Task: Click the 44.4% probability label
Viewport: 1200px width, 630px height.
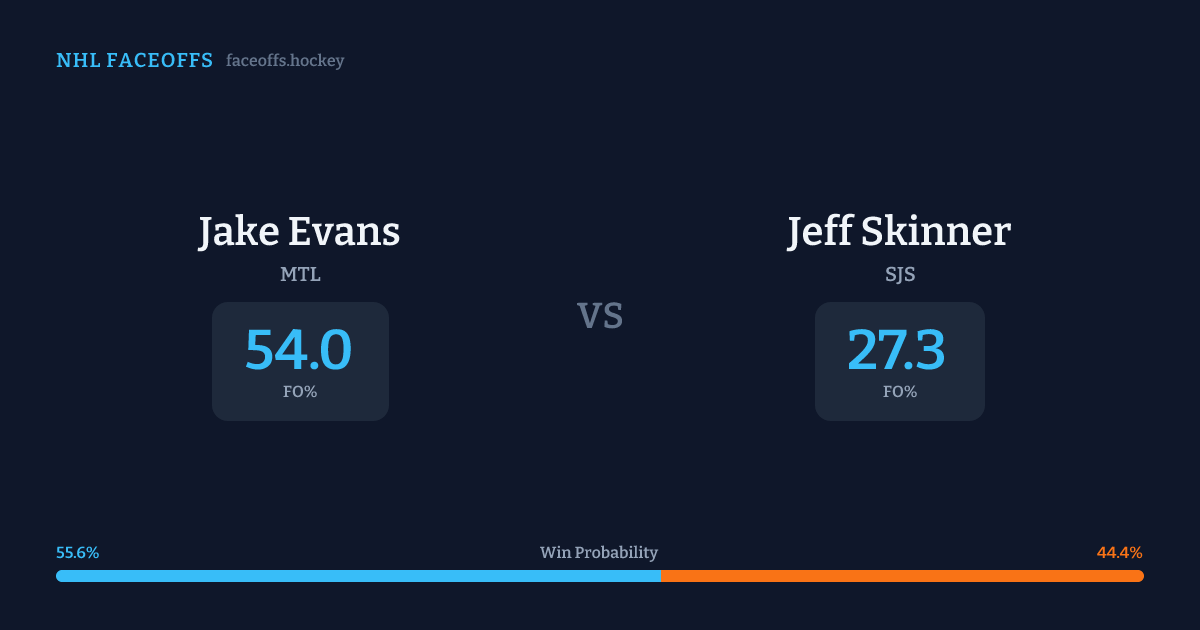Action: pyautogui.click(x=1119, y=553)
